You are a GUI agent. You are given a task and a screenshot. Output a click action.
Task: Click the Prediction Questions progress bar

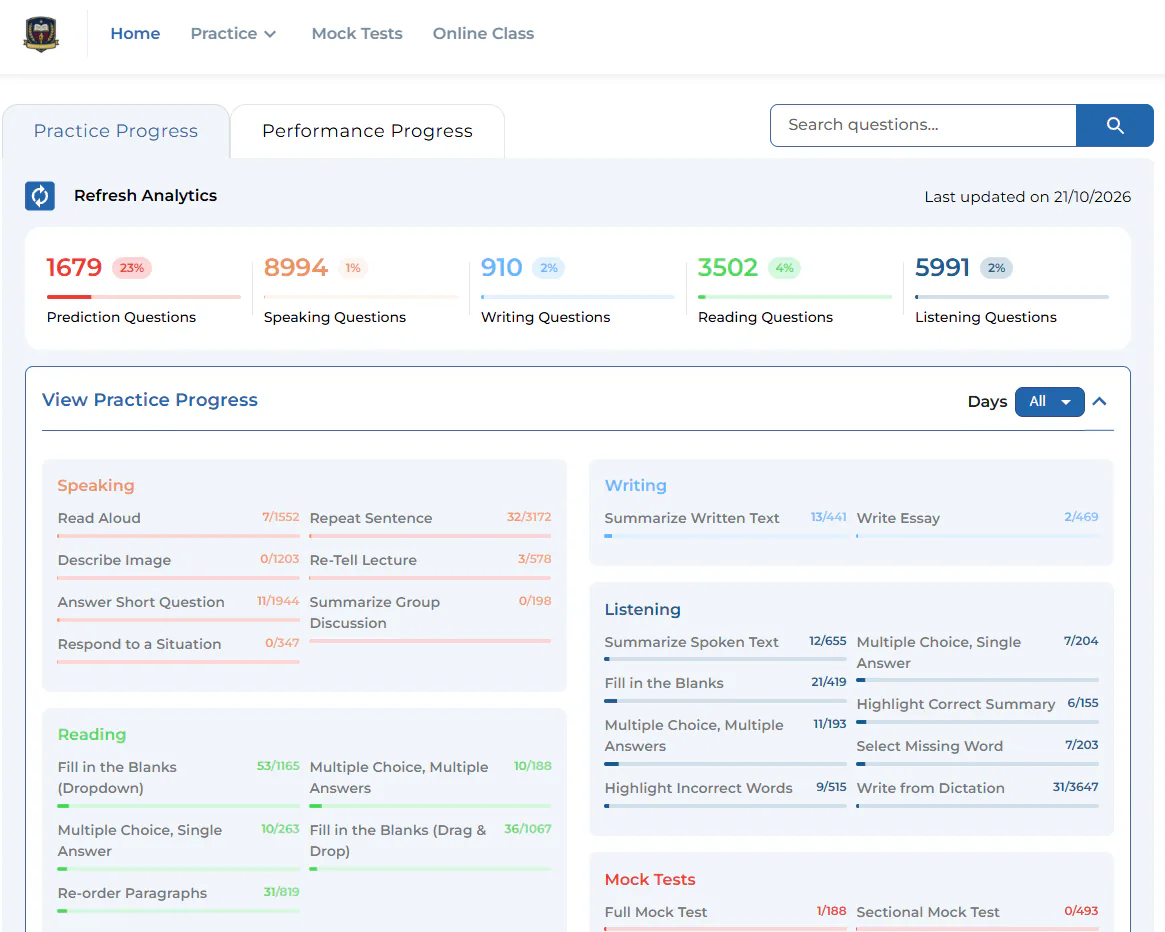[x=143, y=297]
